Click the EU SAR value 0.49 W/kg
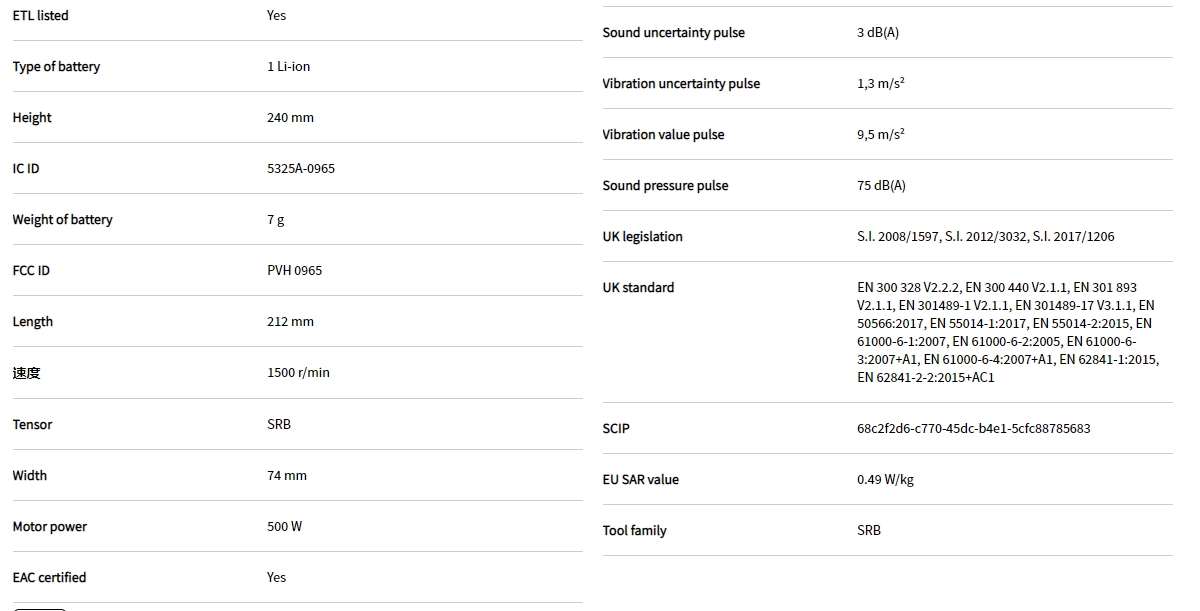Viewport: 1200px width, 611px height. 884,480
